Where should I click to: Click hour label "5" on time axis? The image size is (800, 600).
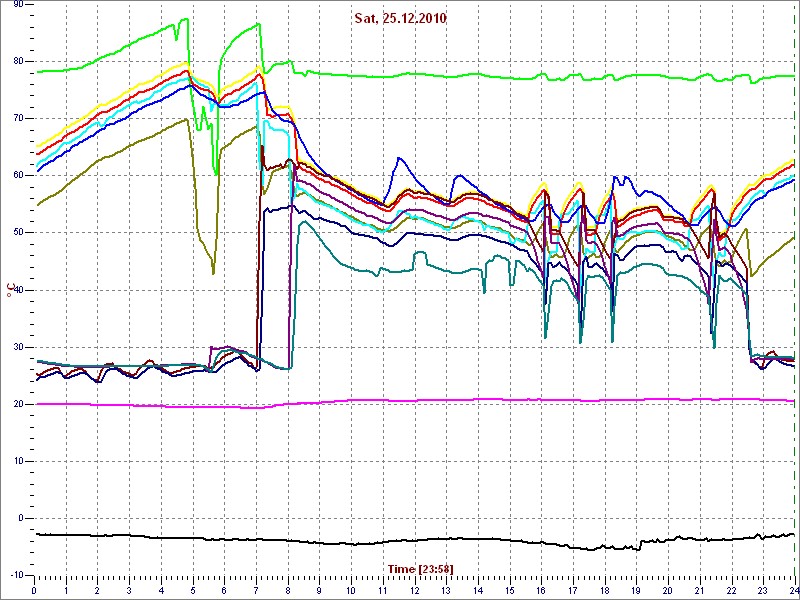pos(193,590)
